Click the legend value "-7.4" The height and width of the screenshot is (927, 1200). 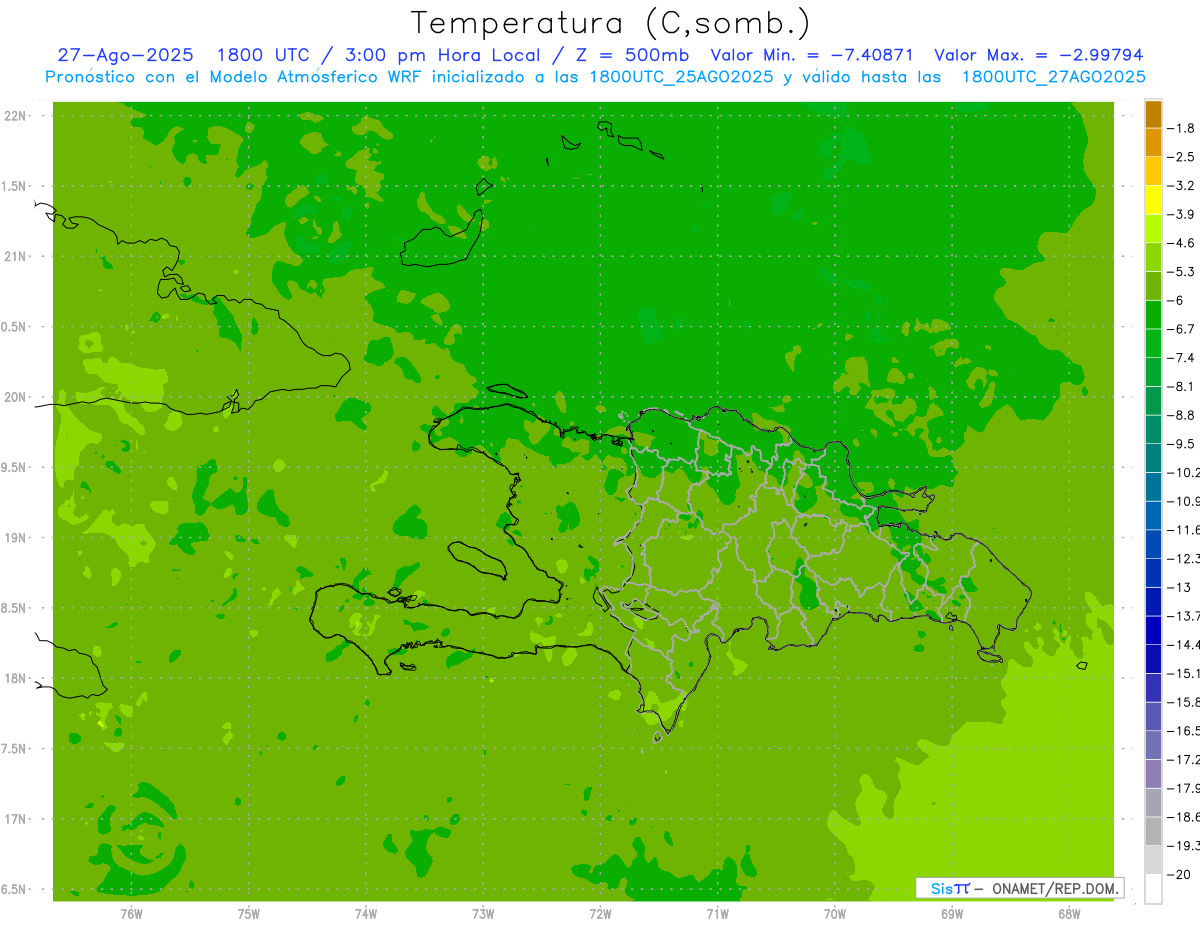tap(1182, 358)
